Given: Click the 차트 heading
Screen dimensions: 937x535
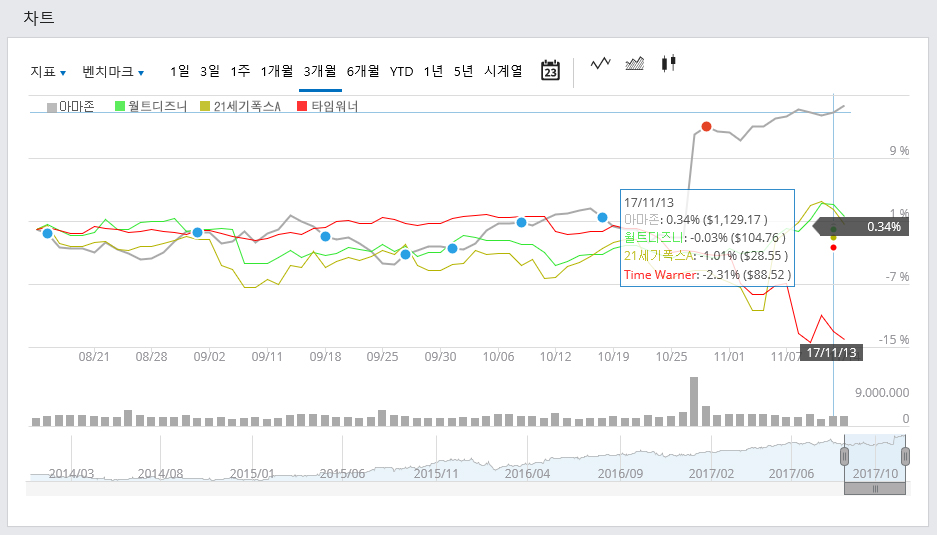Looking at the screenshot, I should click(x=39, y=18).
